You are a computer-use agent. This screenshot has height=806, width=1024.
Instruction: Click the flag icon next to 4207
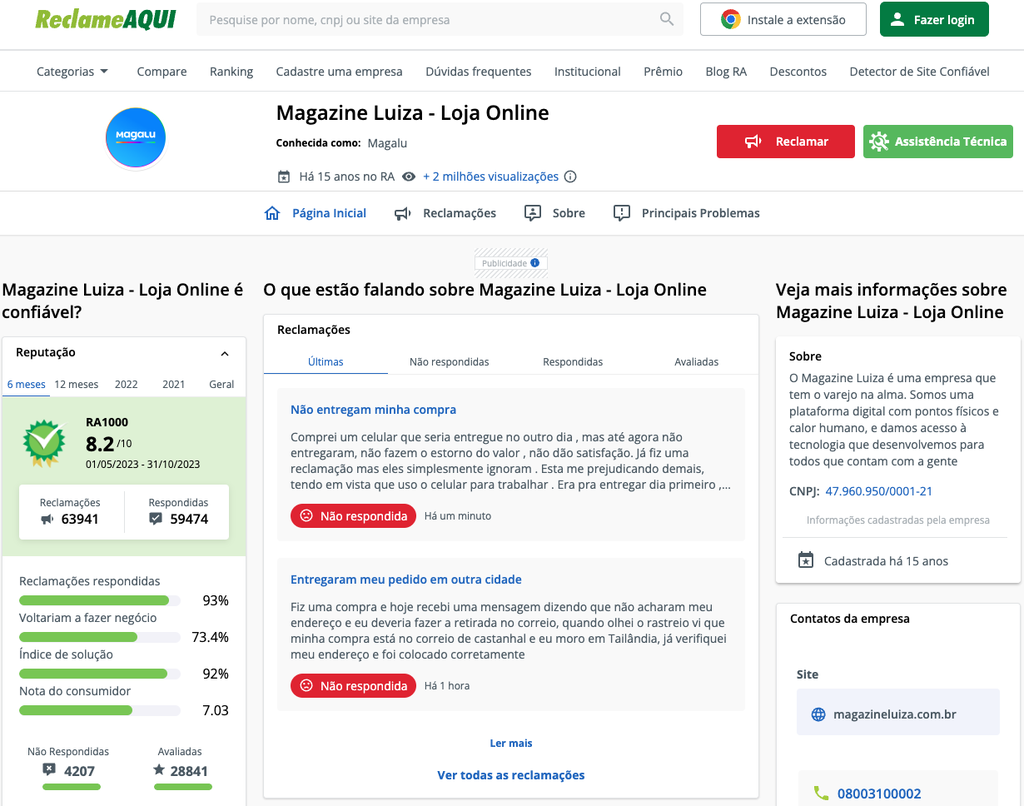pos(49,769)
